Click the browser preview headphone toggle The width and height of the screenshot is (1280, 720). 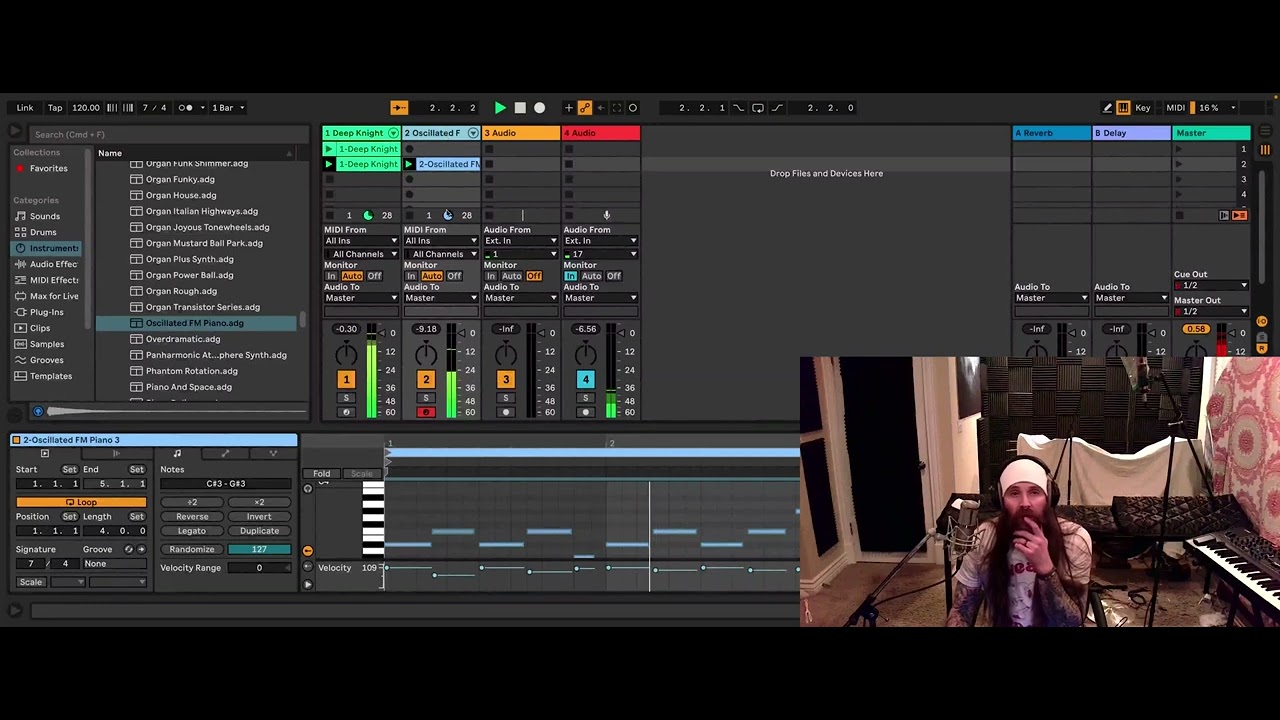coord(38,411)
